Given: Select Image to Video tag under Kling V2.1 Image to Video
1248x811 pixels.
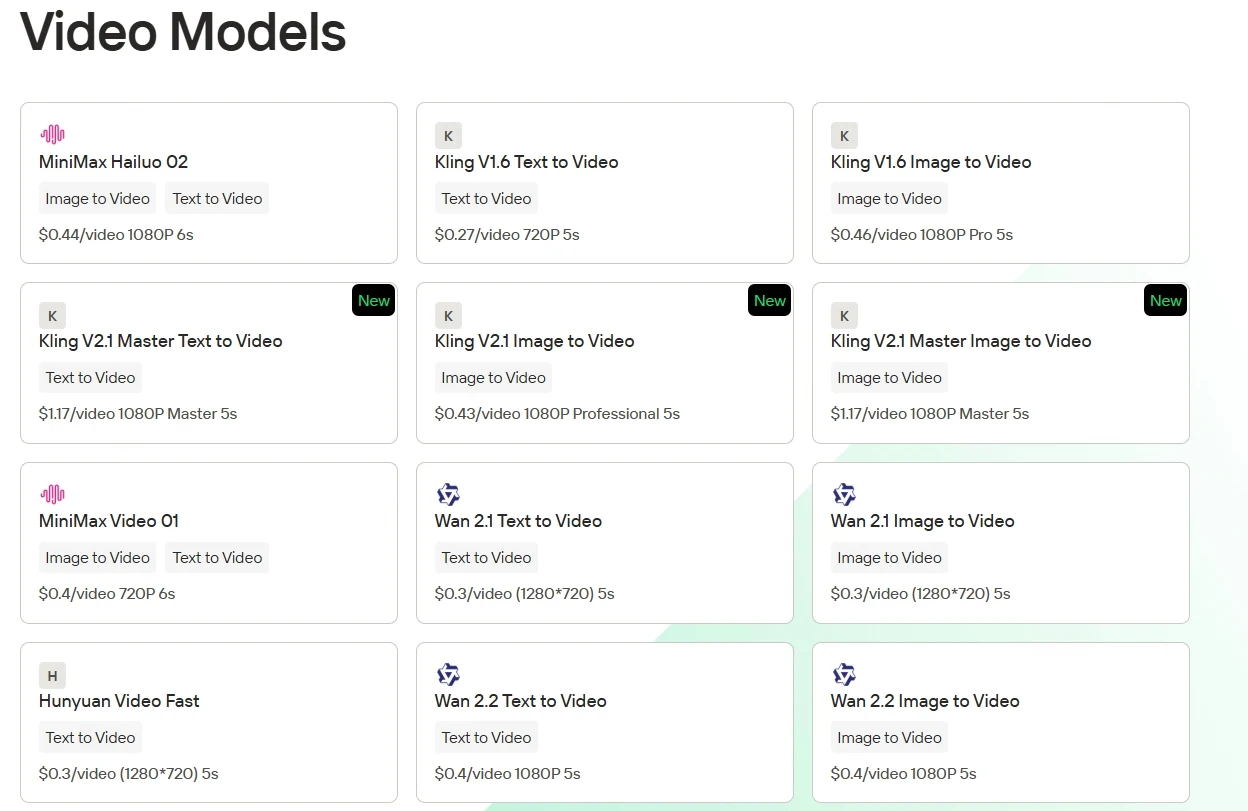Looking at the screenshot, I should pos(493,377).
